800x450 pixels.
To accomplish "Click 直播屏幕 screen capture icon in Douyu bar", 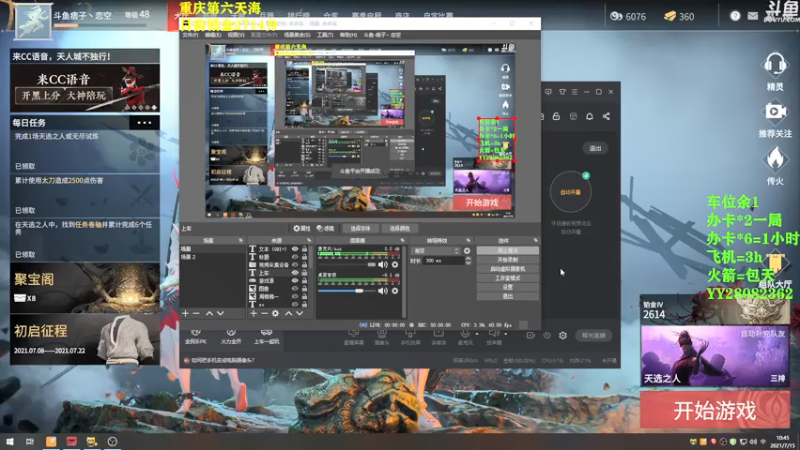I will pos(354,334).
